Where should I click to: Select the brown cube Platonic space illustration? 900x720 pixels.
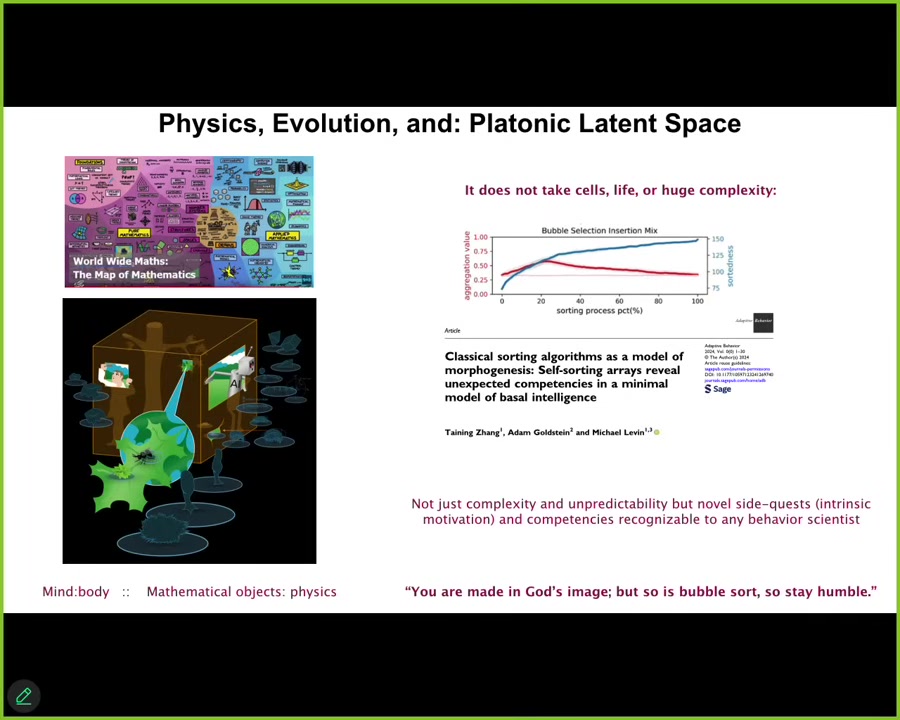pos(189,430)
